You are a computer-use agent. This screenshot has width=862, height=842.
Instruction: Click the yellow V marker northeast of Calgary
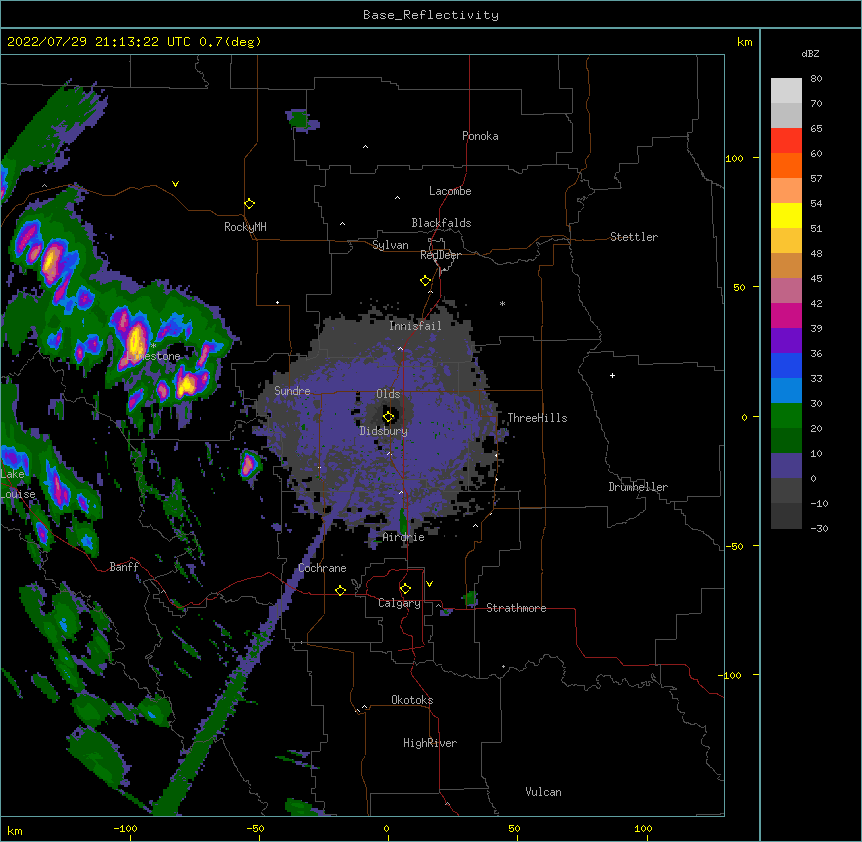tap(429, 584)
